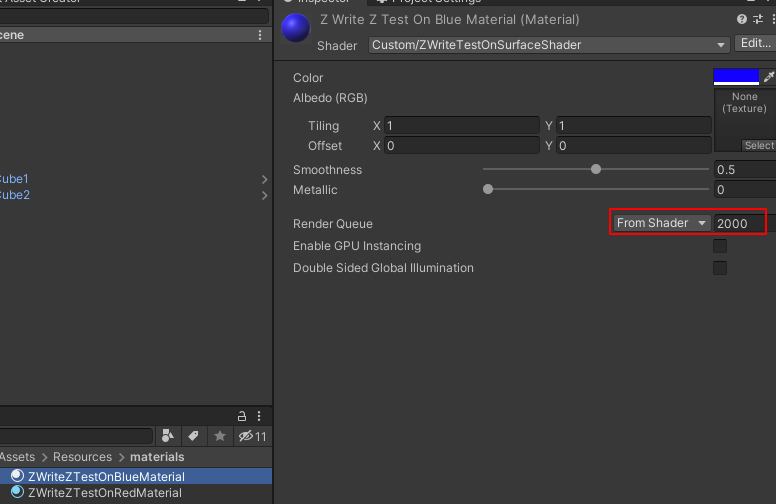Click the Offset X input field
The width and height of the screenshot is (776, 504).
tap(461, 146)
